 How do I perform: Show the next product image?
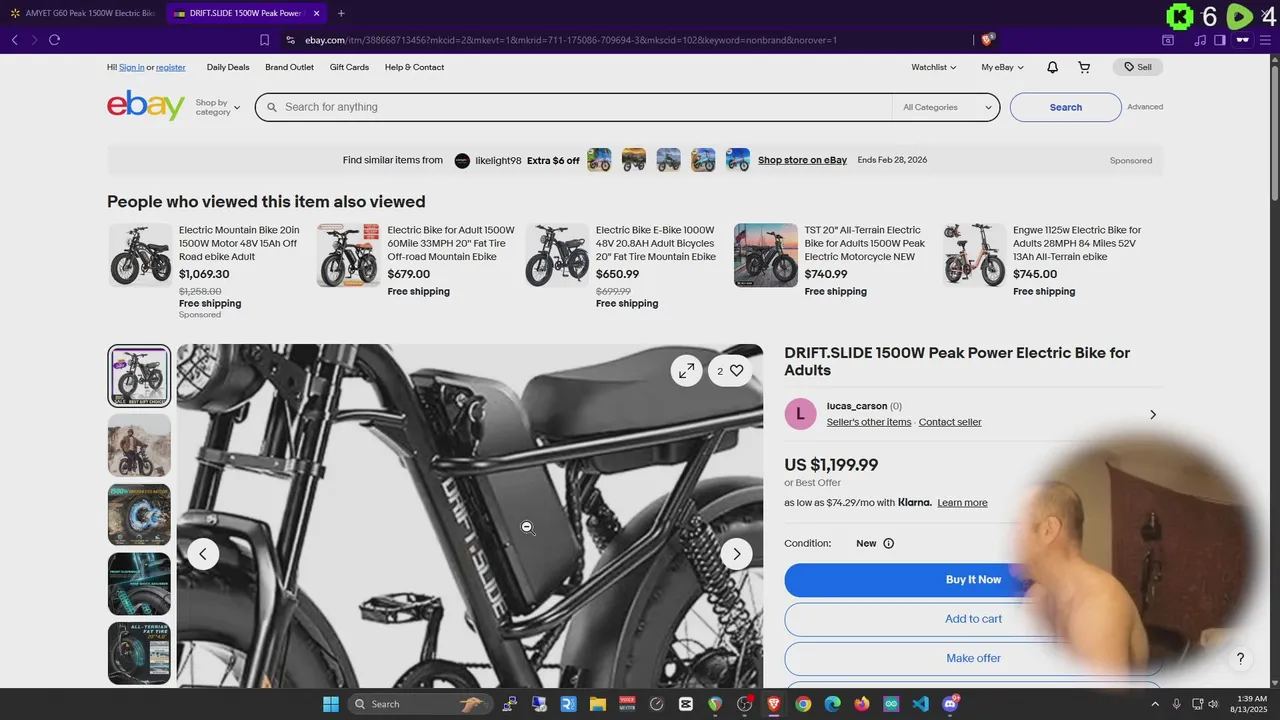737,554
